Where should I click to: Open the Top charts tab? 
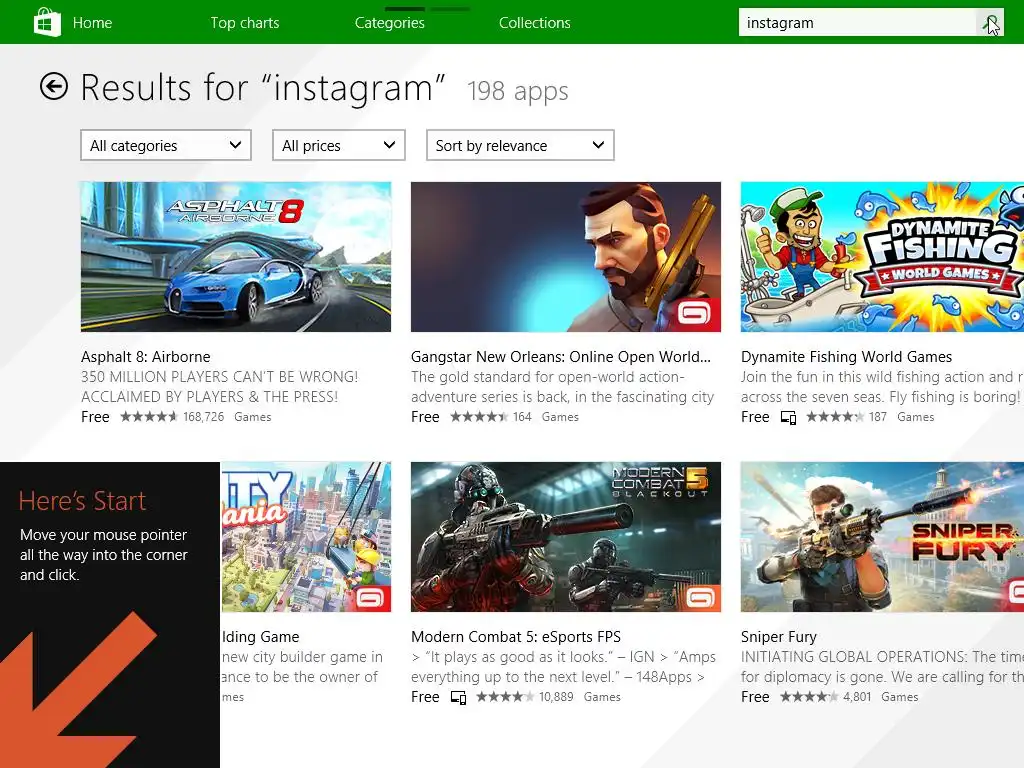click(x=245, y=23)
